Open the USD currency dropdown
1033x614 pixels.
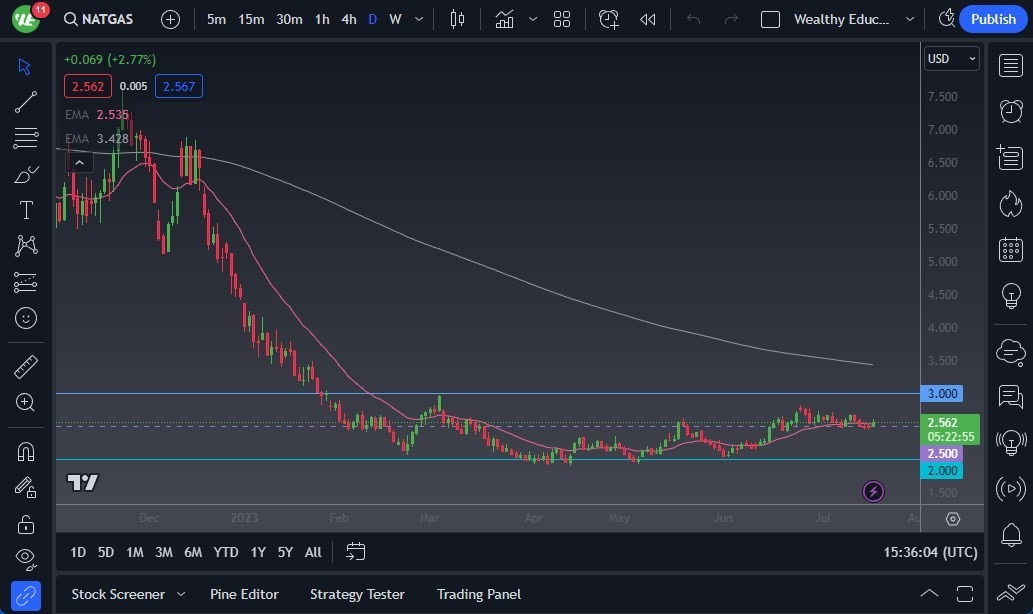coord(951,59)
